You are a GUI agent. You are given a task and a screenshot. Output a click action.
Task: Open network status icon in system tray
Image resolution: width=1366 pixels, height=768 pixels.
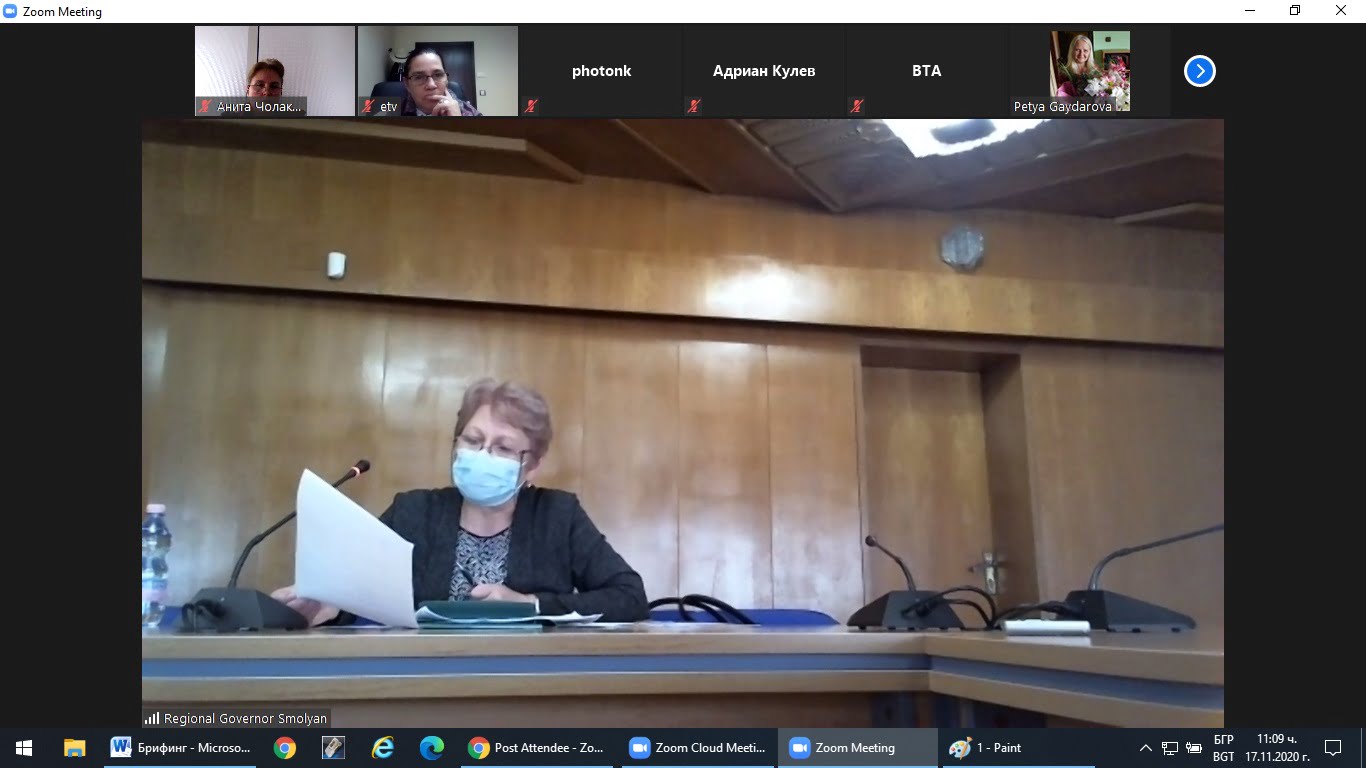1170,748
